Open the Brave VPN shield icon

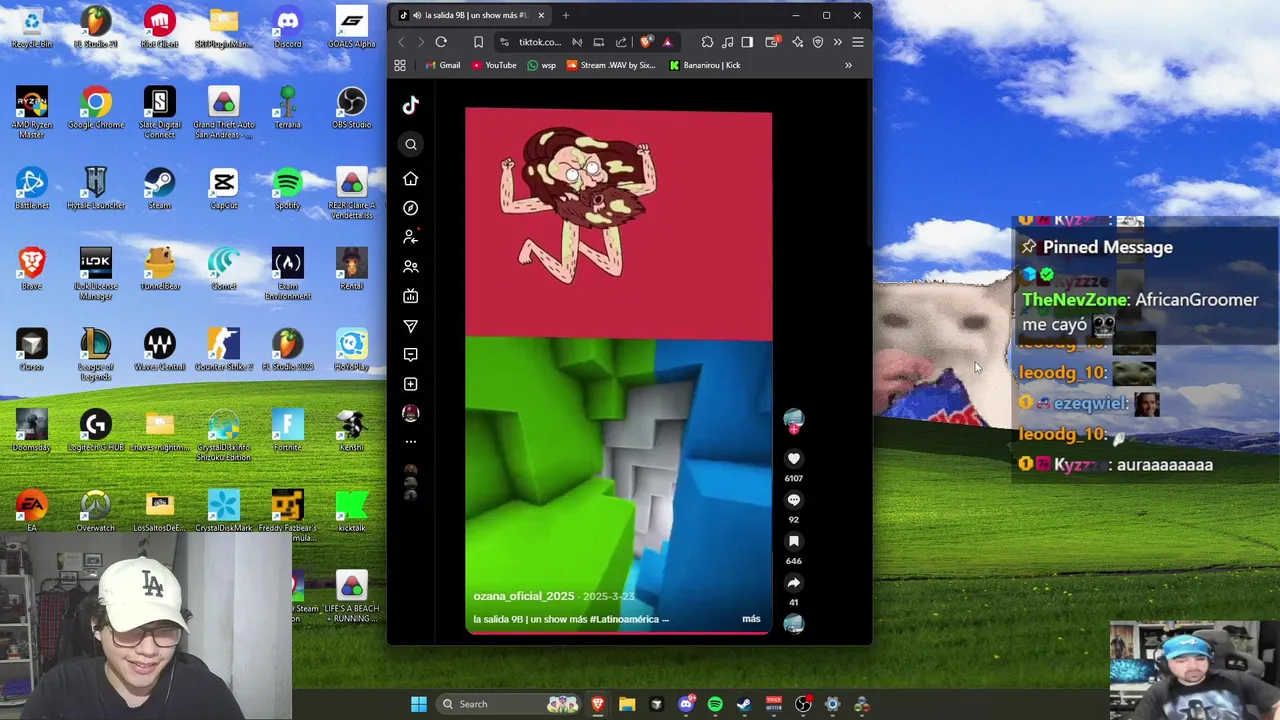coord(818,42)
